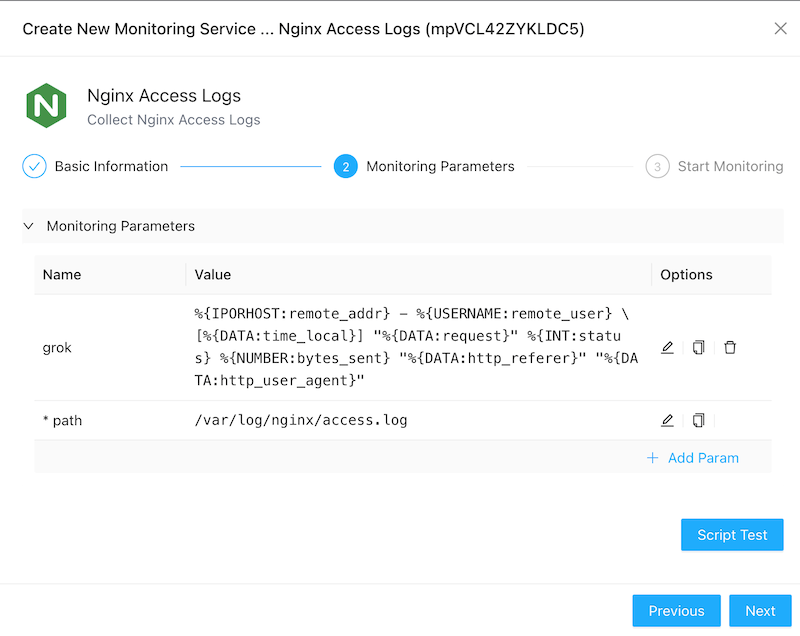This screenshot has height=636, width=800.
Task: Delete the grok parameter
Action: click(730, 348)
